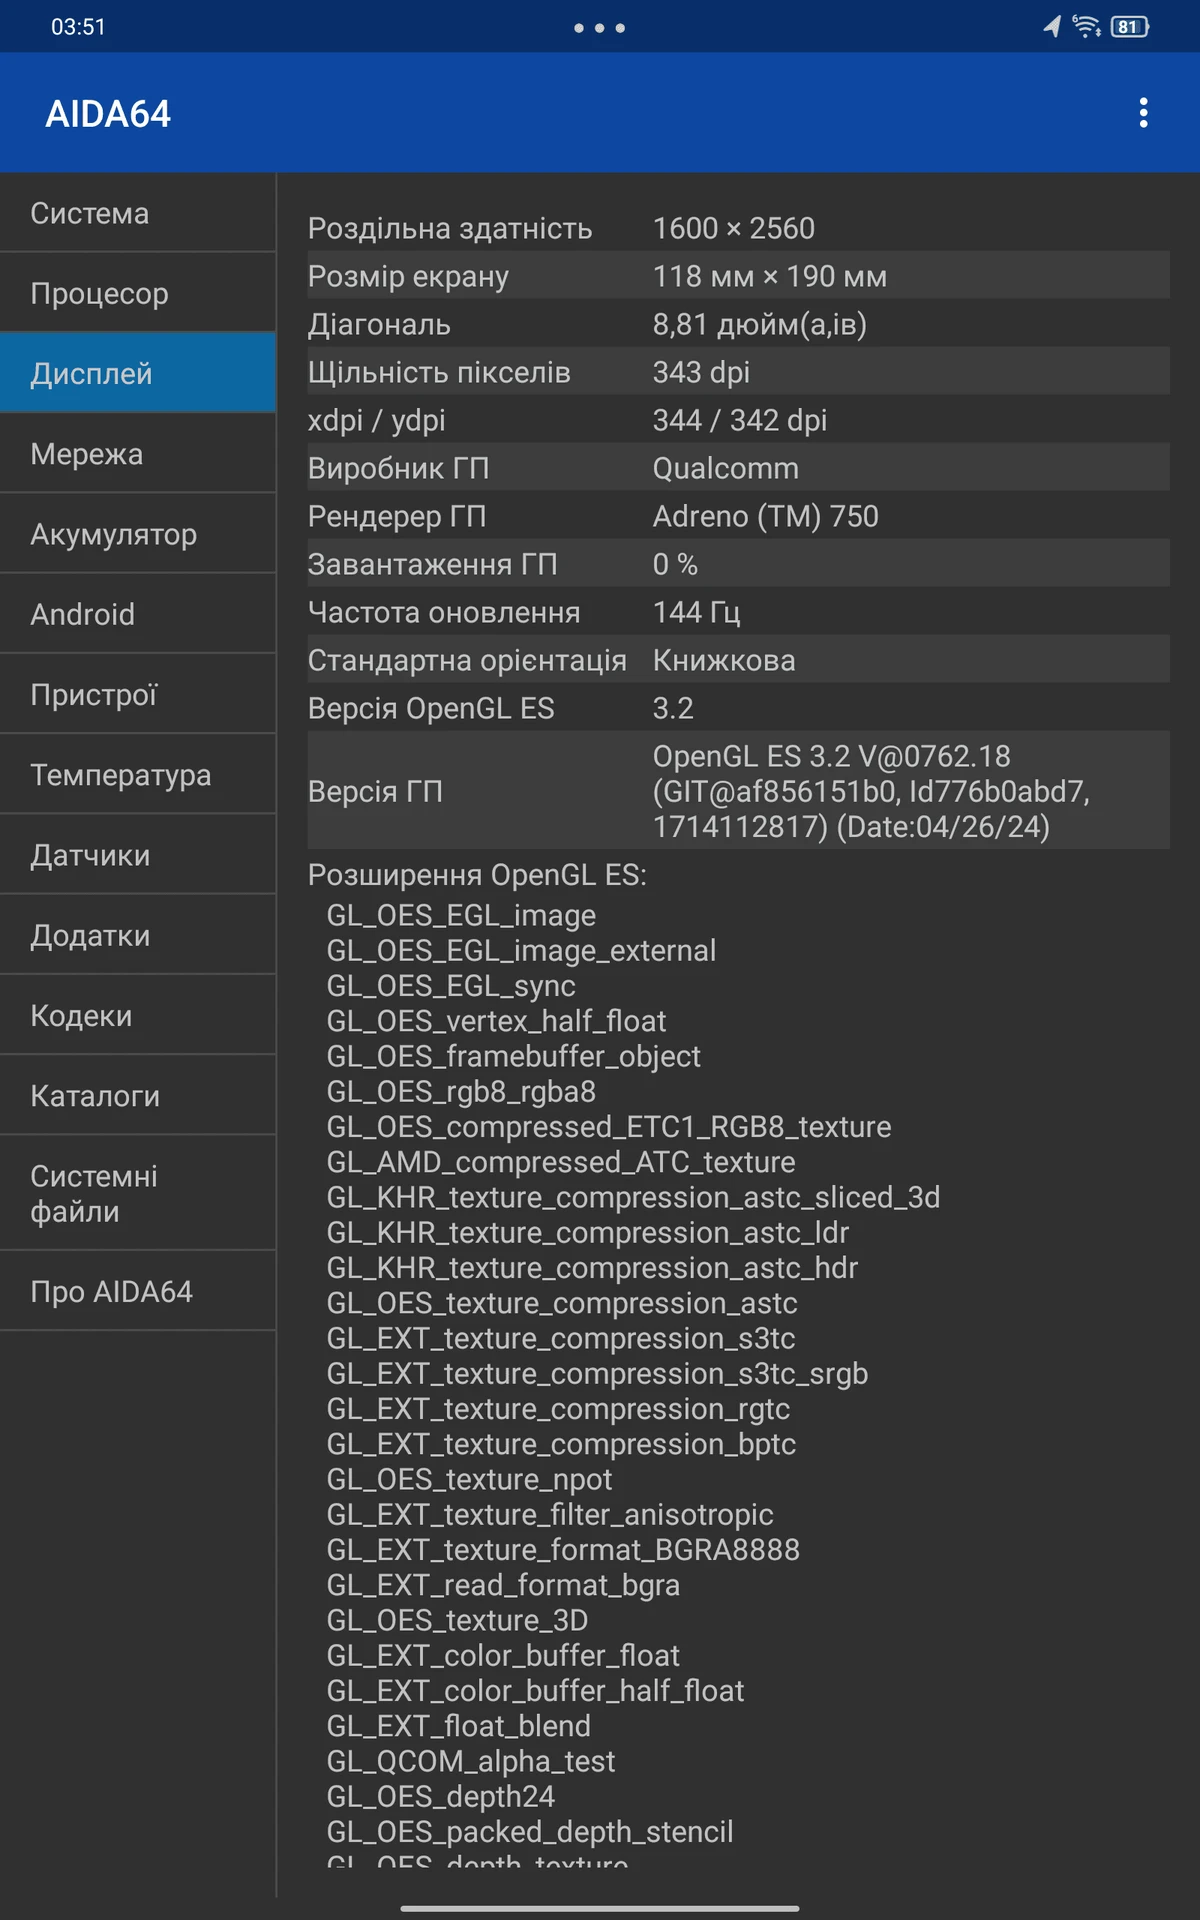Select GL_OES_rgb8_rgba8 extension

tap(461, 1091)
